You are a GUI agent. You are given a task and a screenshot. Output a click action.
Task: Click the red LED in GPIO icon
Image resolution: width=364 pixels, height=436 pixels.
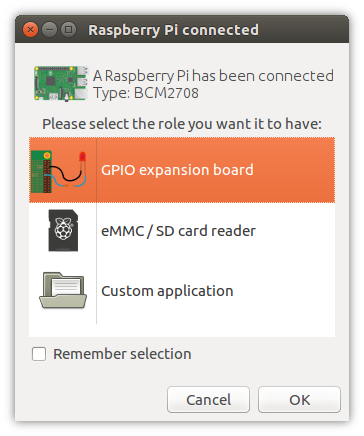coord(82,157)
